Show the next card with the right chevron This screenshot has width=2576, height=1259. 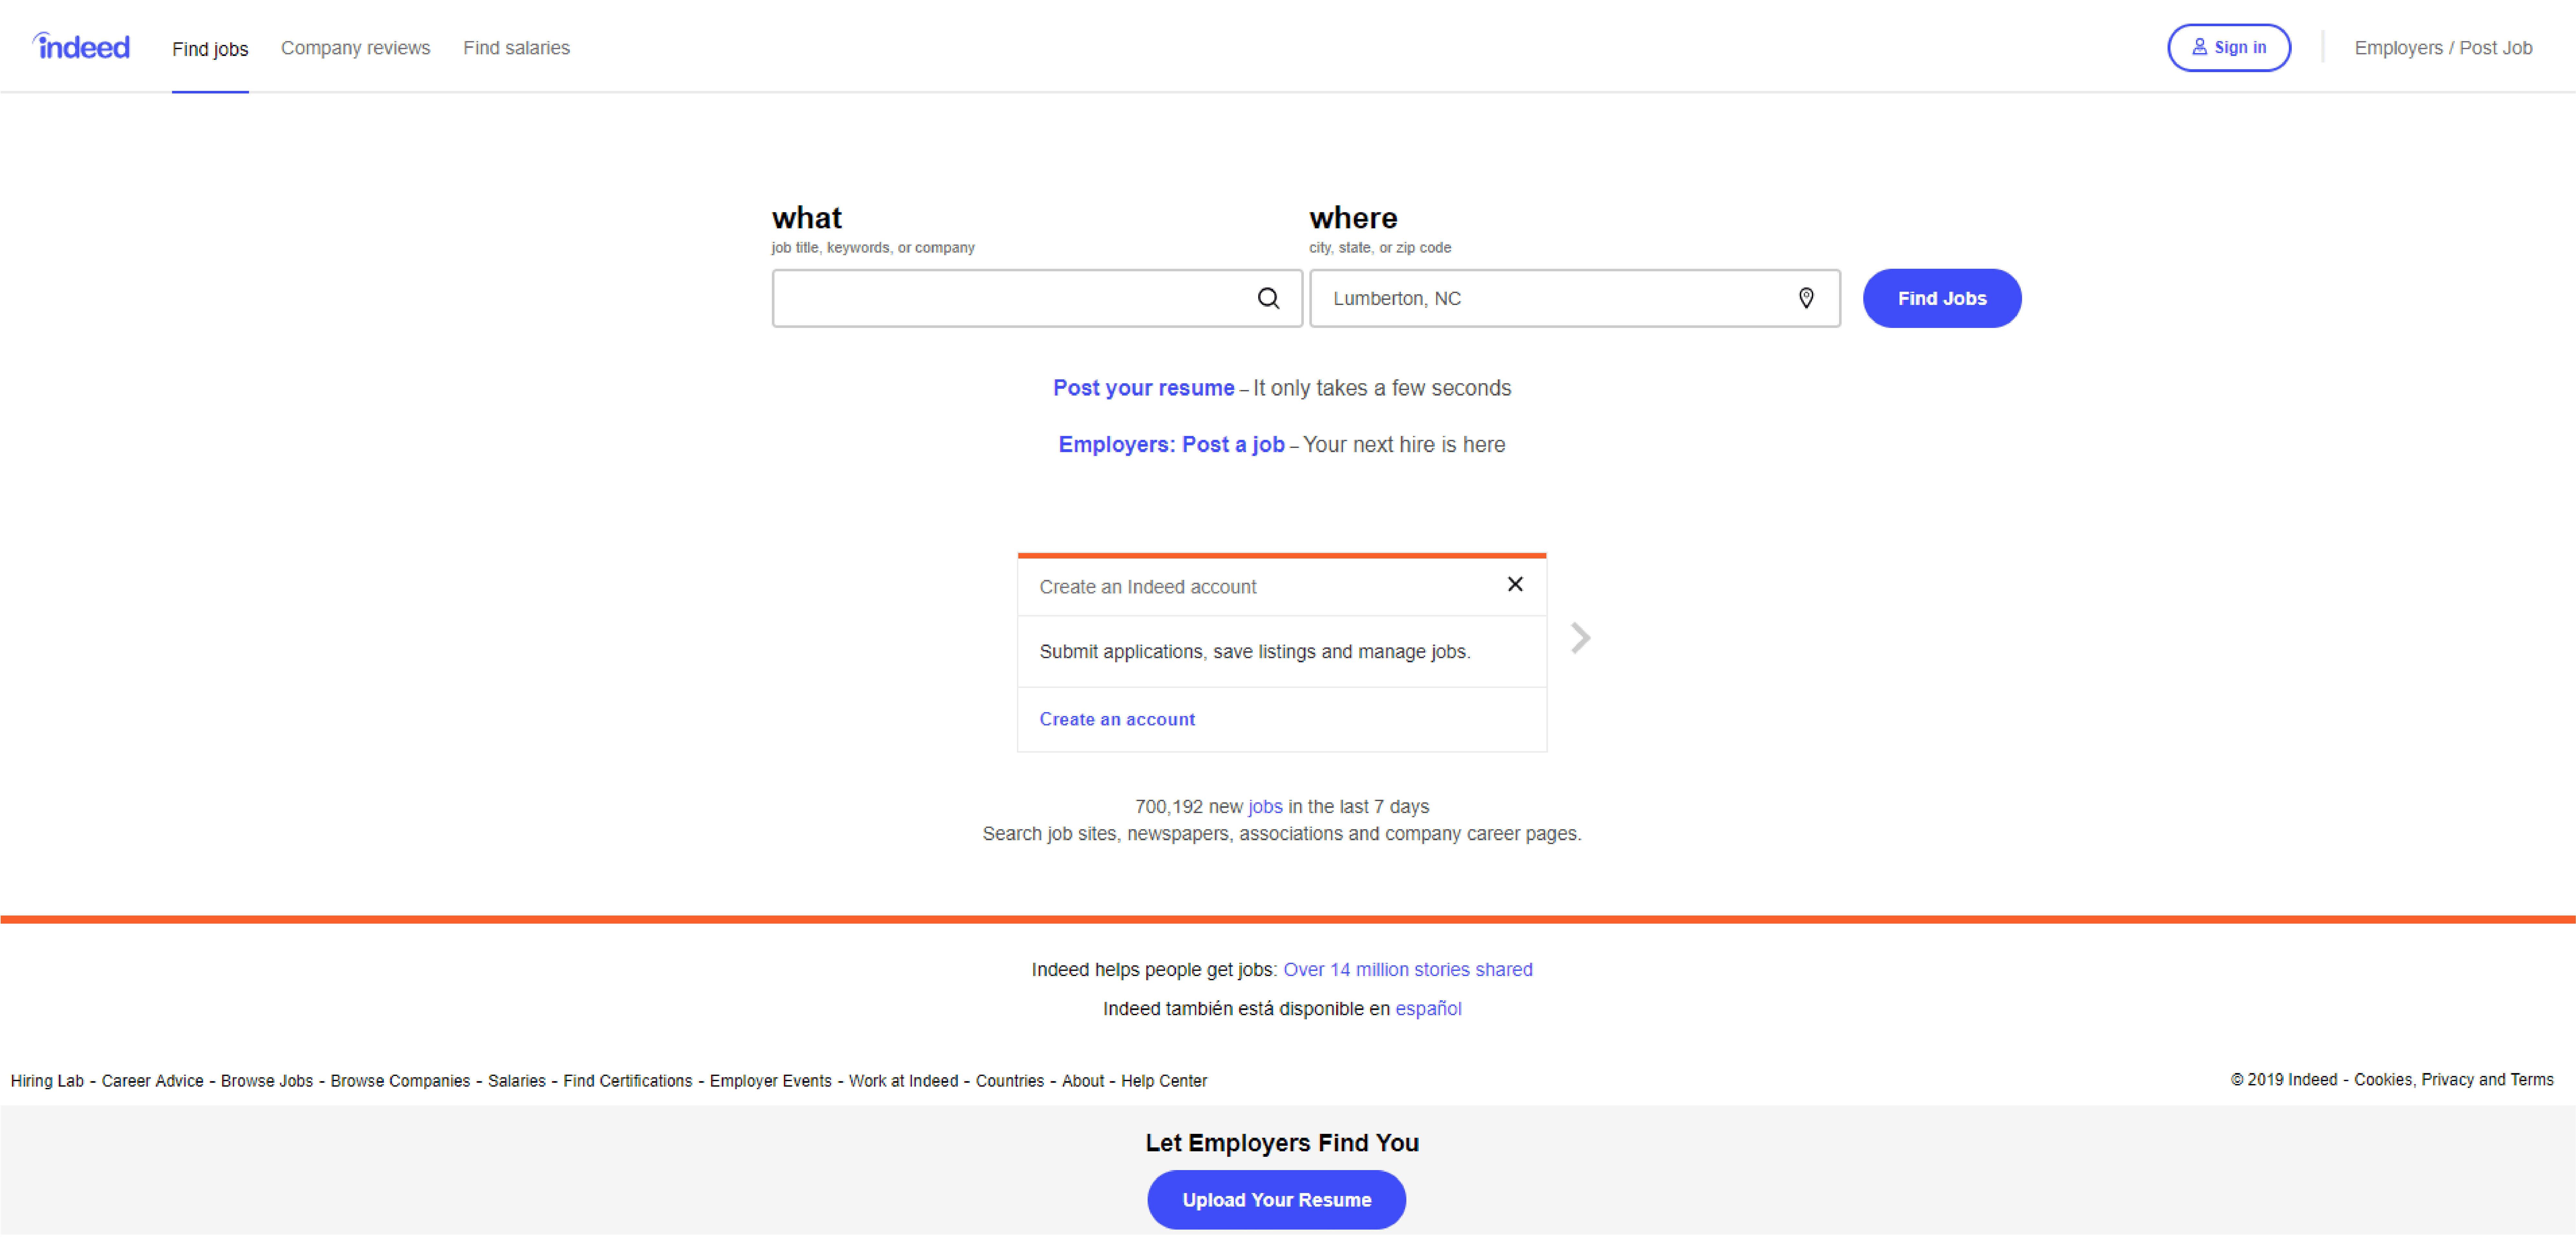[1580, 638]
